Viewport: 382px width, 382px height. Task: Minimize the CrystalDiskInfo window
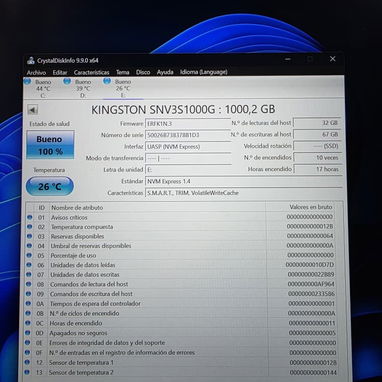288,60
